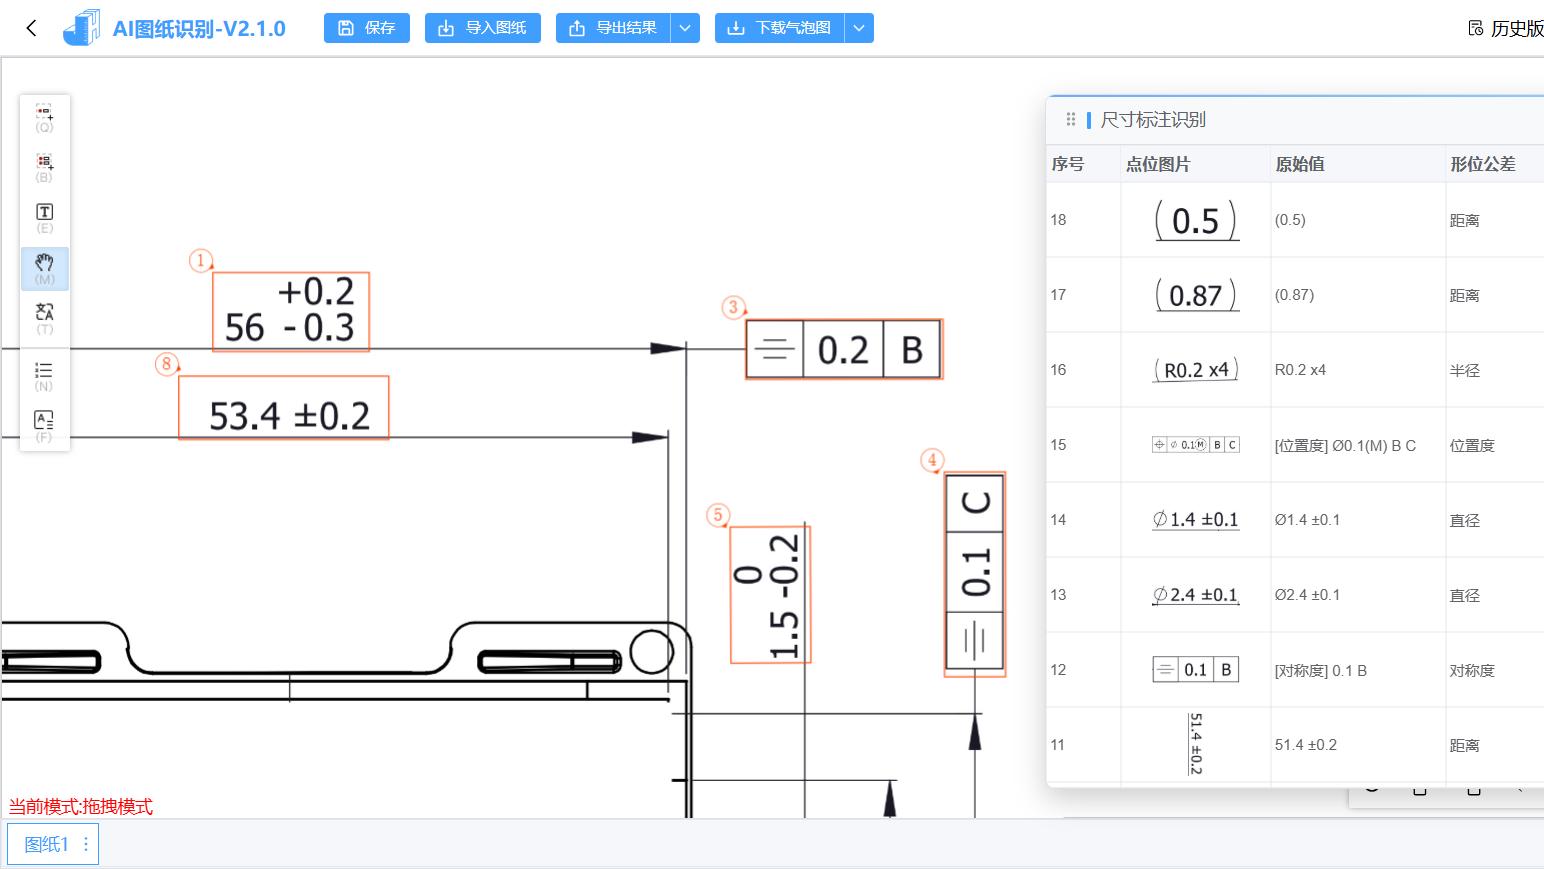Click the raw value text Ø1.4 ±0.1

1307,520
